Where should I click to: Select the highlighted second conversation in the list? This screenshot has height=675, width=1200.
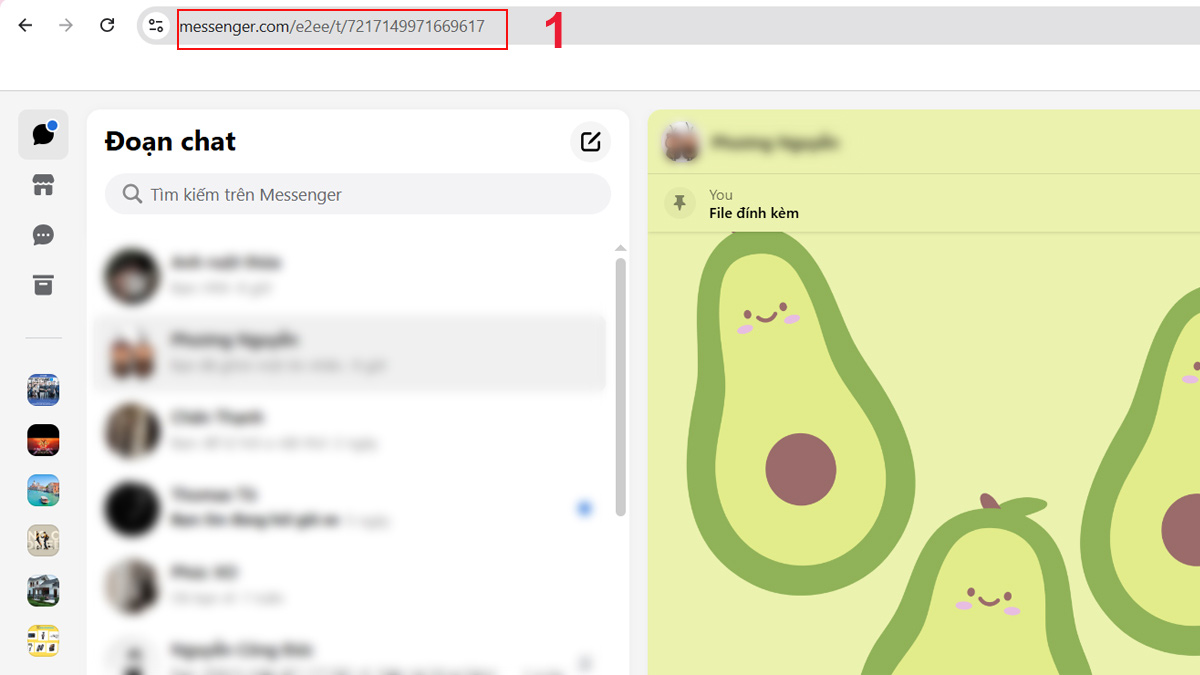click(350, 352)
